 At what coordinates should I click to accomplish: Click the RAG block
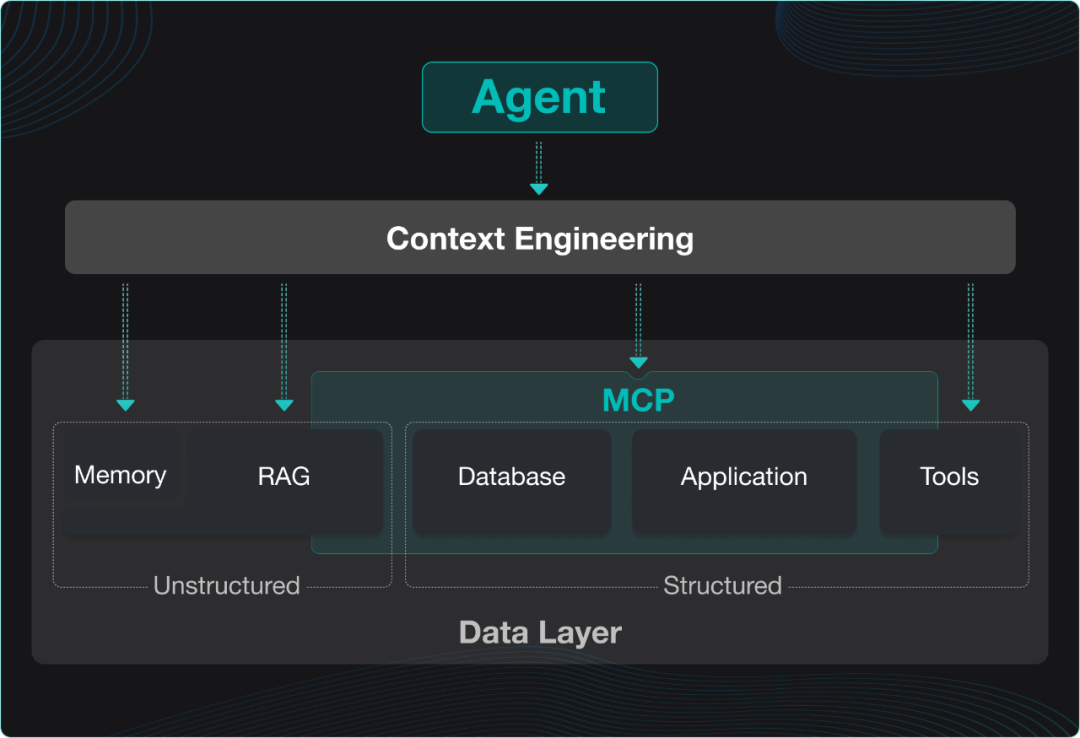click(283, 477)
